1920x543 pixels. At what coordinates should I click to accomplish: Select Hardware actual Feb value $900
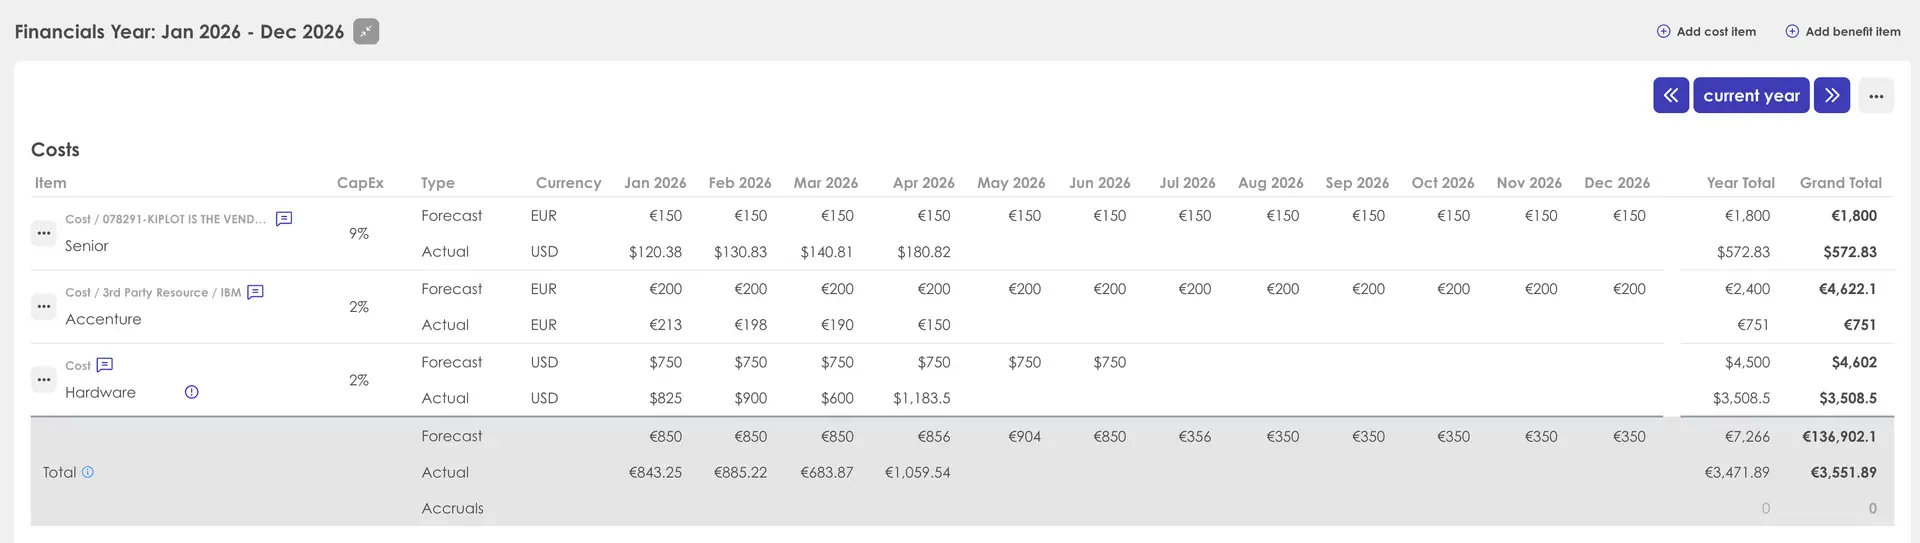750,398
